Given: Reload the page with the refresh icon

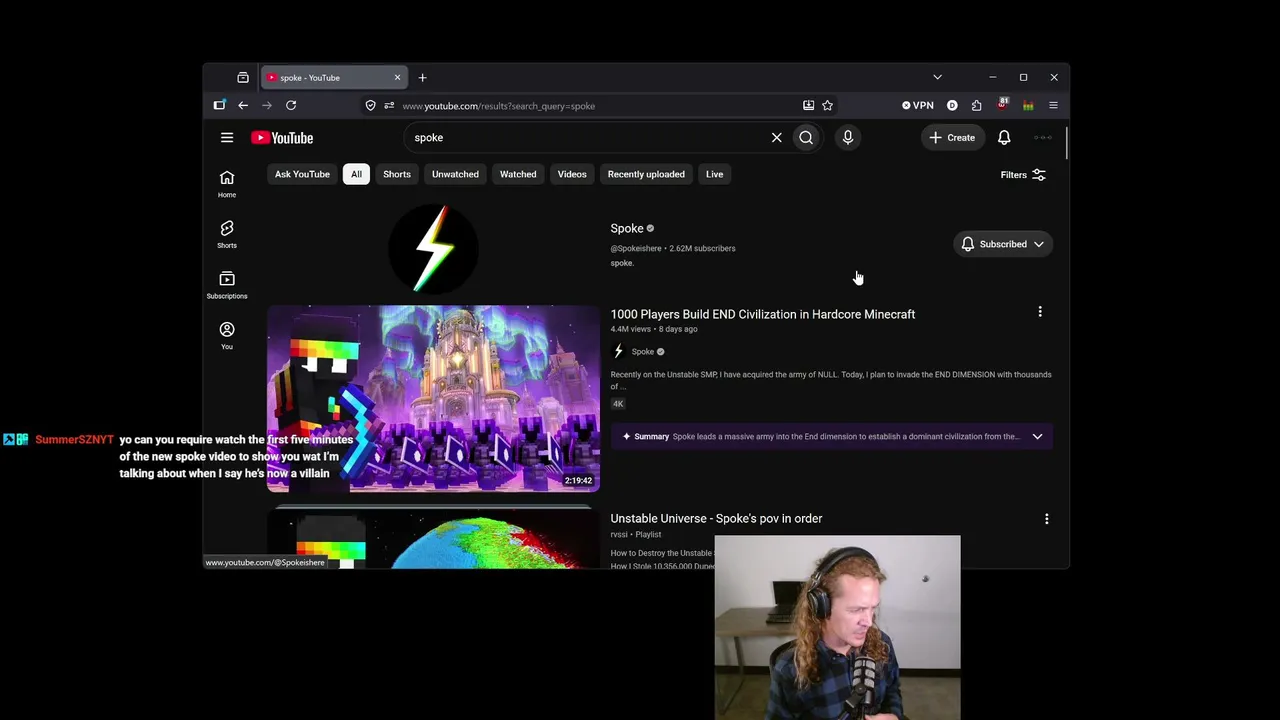Looking at the screenshot, I should point(291,105).
